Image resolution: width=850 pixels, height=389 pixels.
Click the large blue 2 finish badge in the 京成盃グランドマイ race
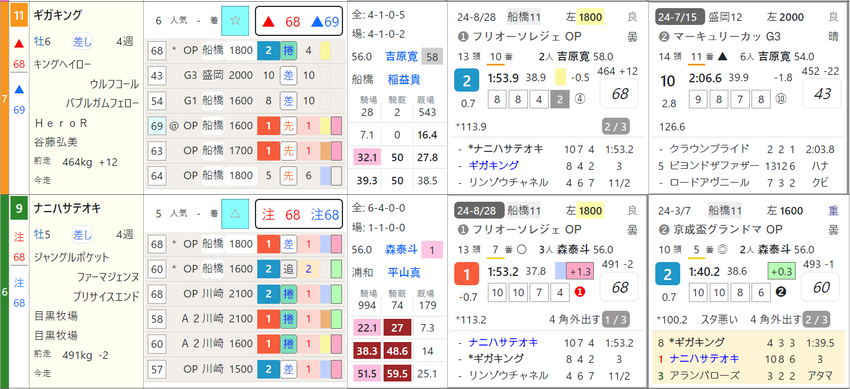[668, 274]
